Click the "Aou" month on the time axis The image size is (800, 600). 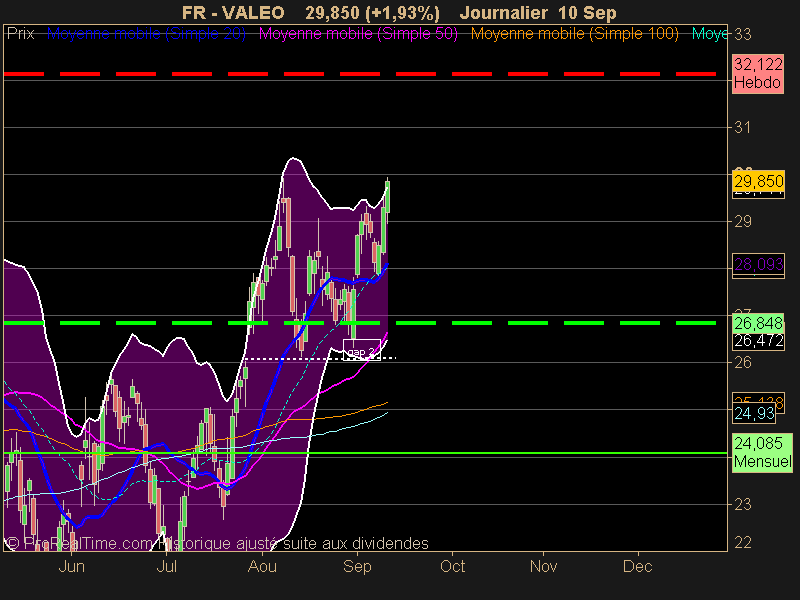[262, 566]
